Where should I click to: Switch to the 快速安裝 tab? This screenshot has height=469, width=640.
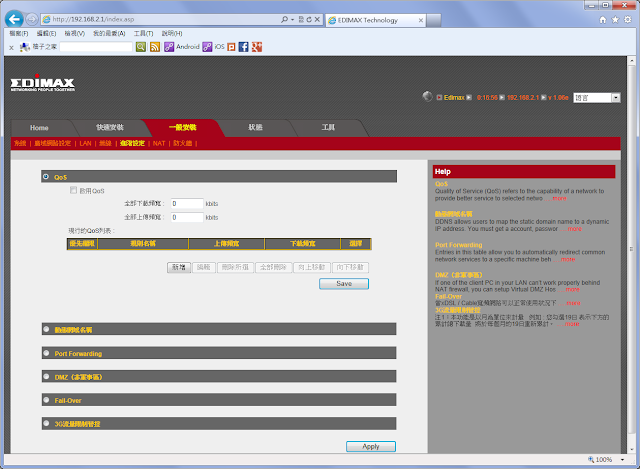(110, 127)
